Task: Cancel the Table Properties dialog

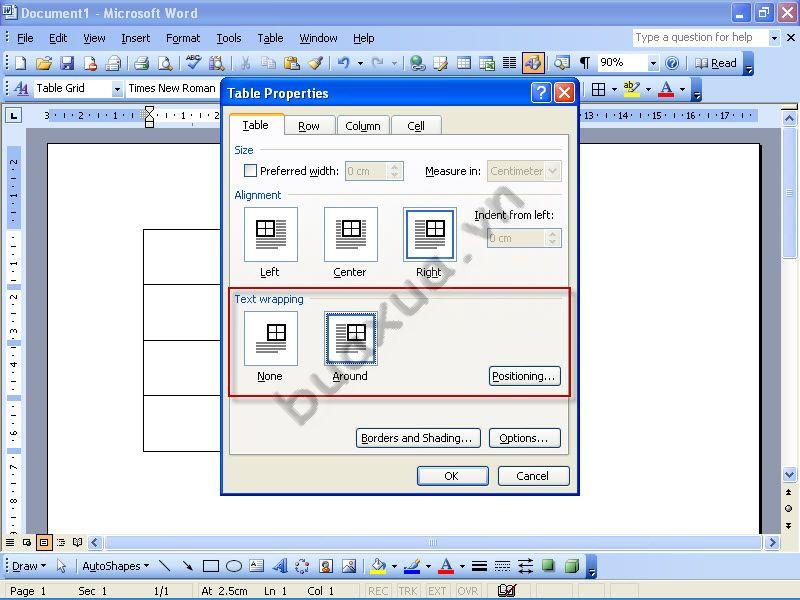Action: [533, 476]
